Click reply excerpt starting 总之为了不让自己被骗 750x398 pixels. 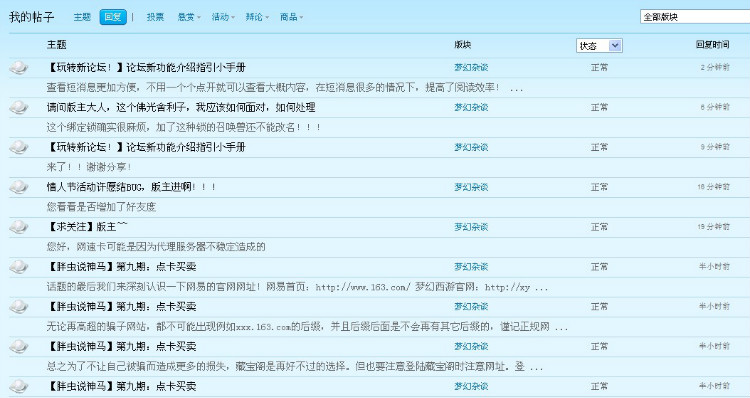295,366
